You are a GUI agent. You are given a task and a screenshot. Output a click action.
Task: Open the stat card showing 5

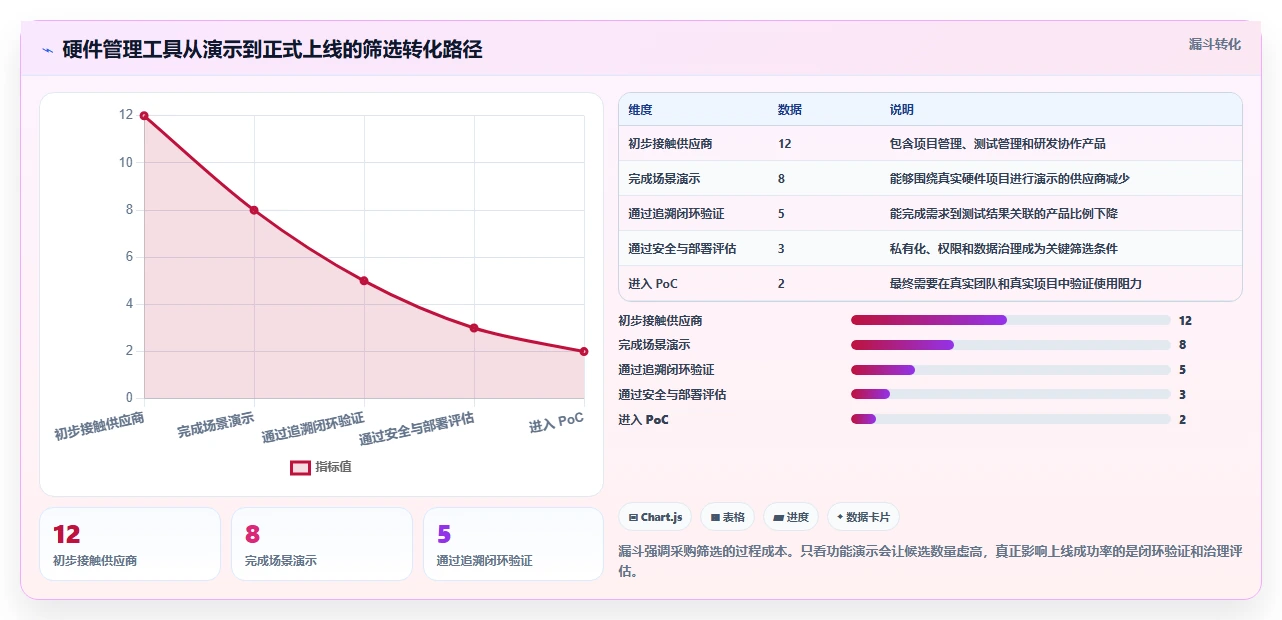click(x=514, y=544)
